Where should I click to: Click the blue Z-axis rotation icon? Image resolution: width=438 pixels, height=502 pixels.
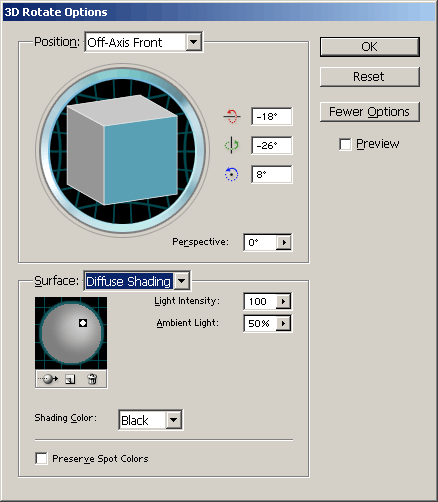(231, 174)
